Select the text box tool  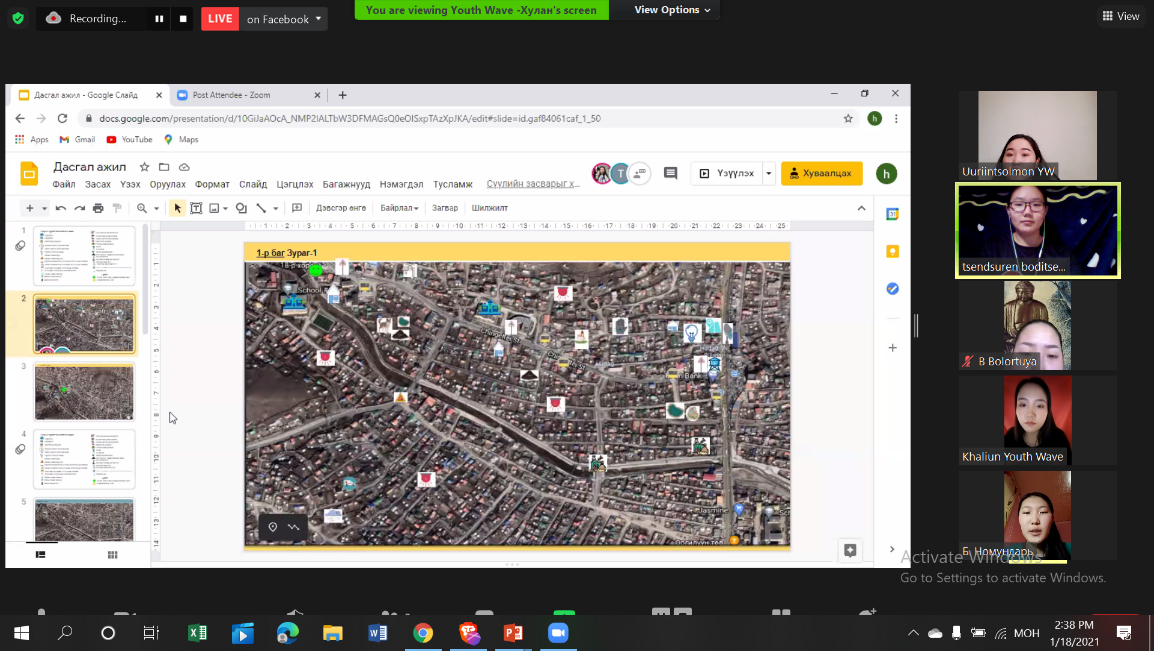196,208
